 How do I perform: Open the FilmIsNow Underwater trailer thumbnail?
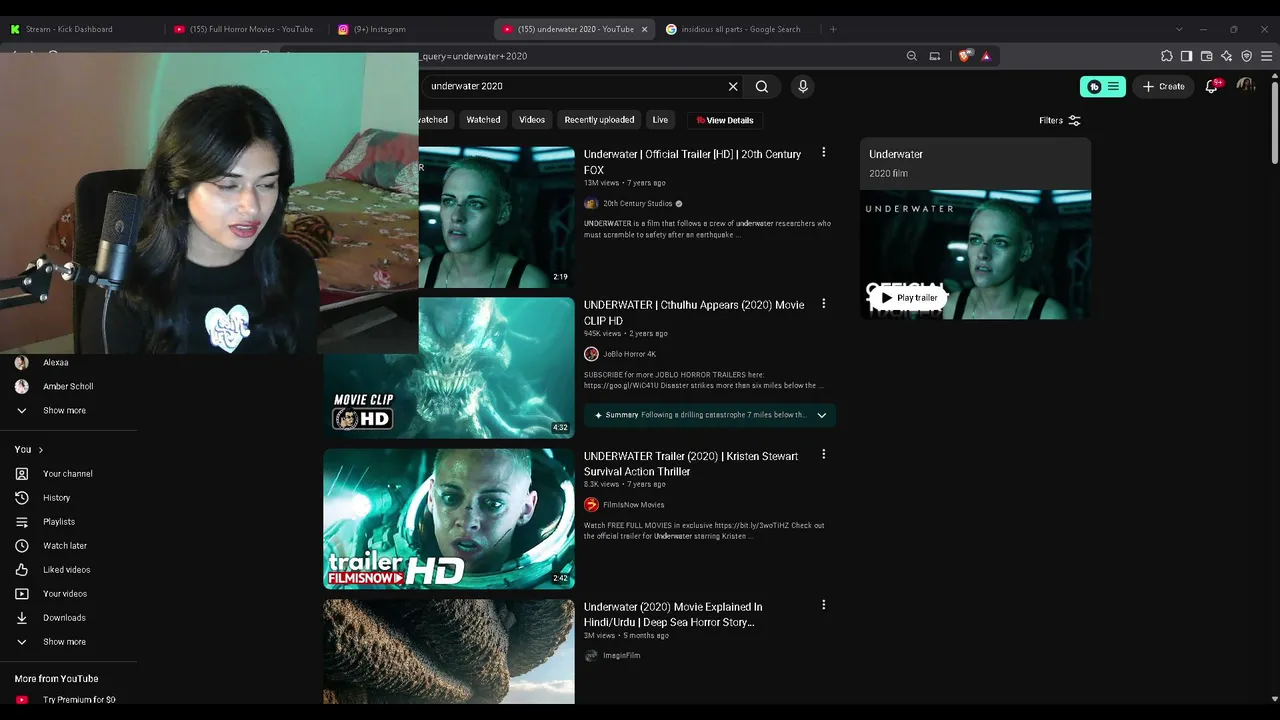click(449, 519)
